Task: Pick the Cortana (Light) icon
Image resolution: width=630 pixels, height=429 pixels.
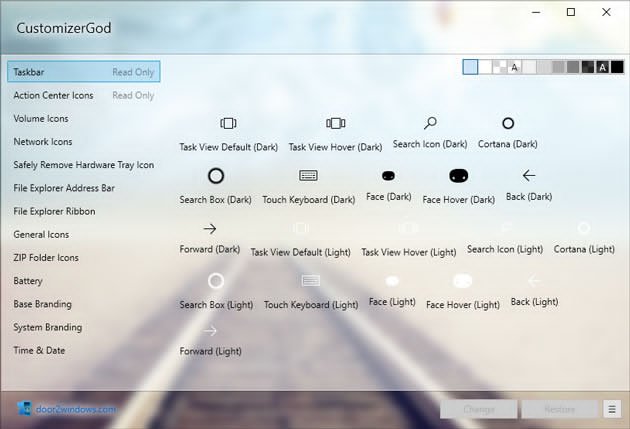Action: click(x=584, y=228)
